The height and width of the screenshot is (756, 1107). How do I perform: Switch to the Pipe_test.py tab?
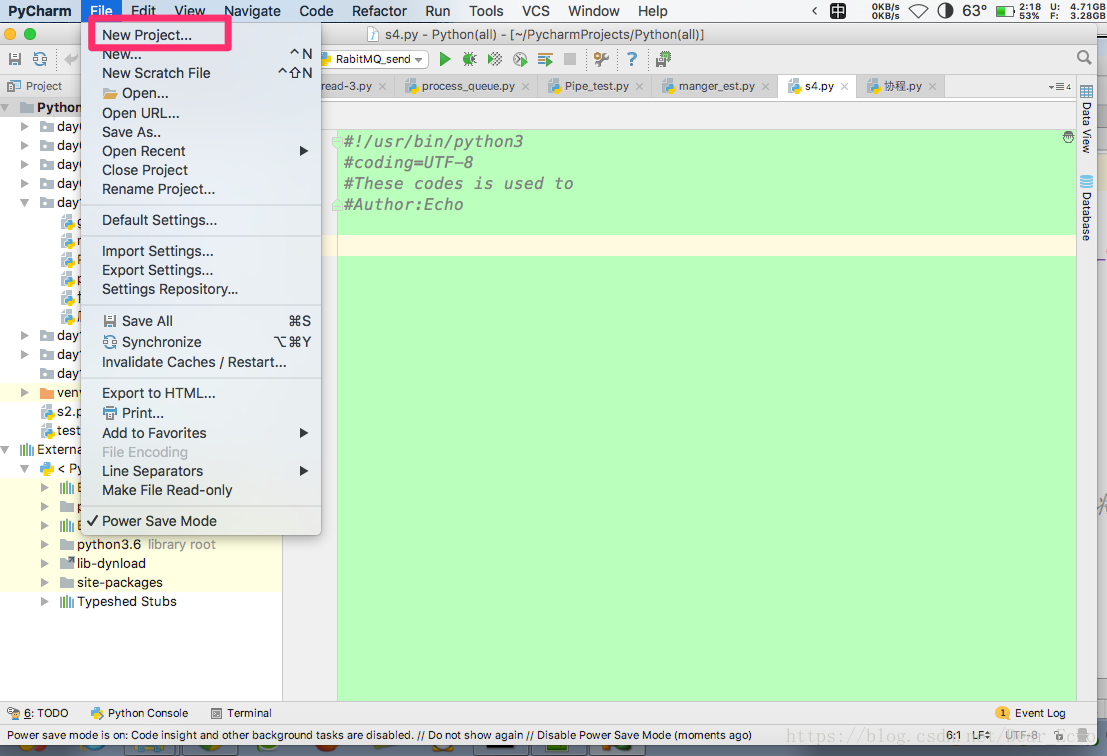point(595,86)
